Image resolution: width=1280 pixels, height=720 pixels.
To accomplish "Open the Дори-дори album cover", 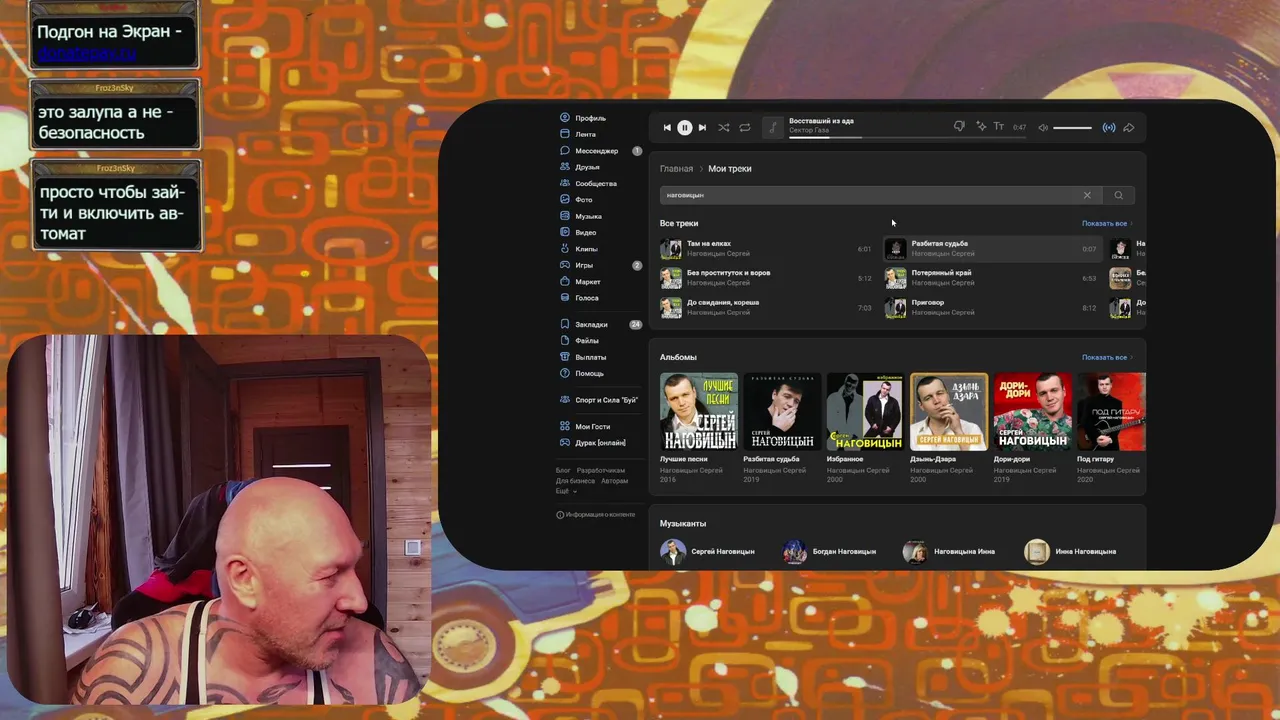I will coord(1032,412).
